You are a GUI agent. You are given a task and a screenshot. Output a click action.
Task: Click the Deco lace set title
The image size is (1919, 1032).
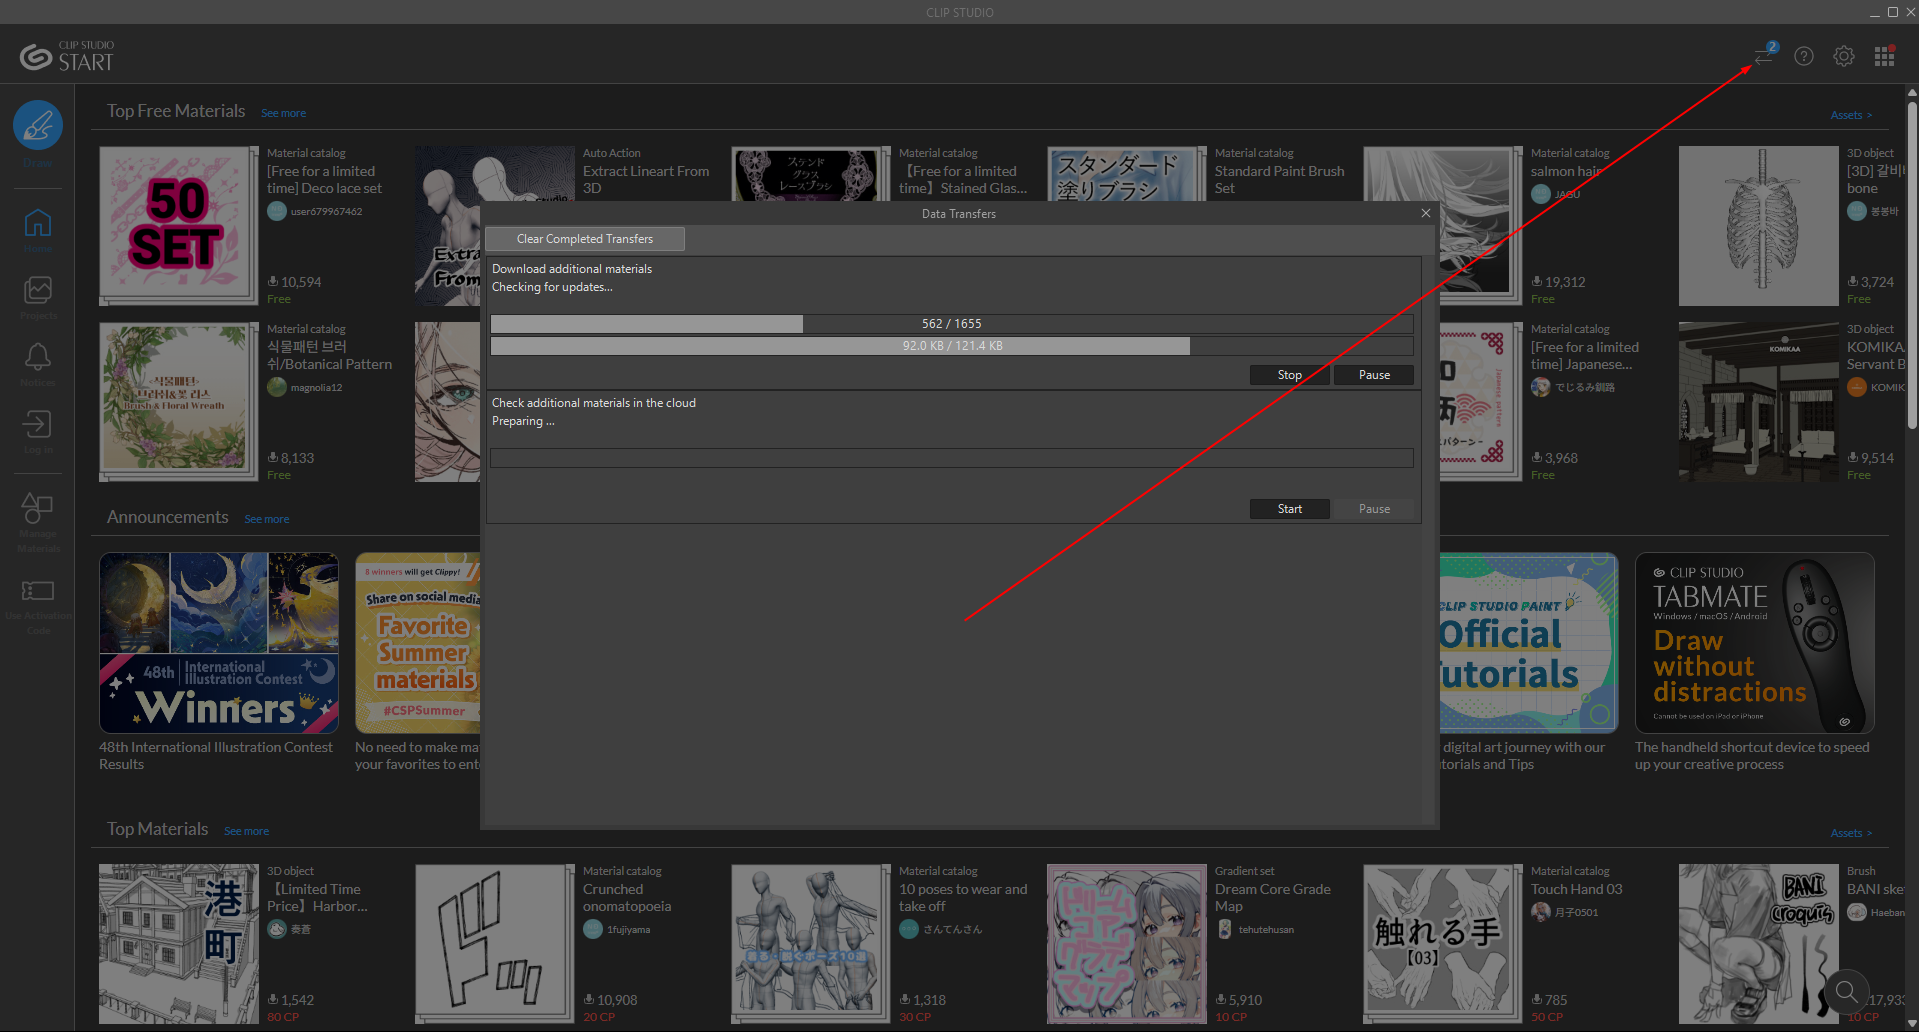point(325,180)
